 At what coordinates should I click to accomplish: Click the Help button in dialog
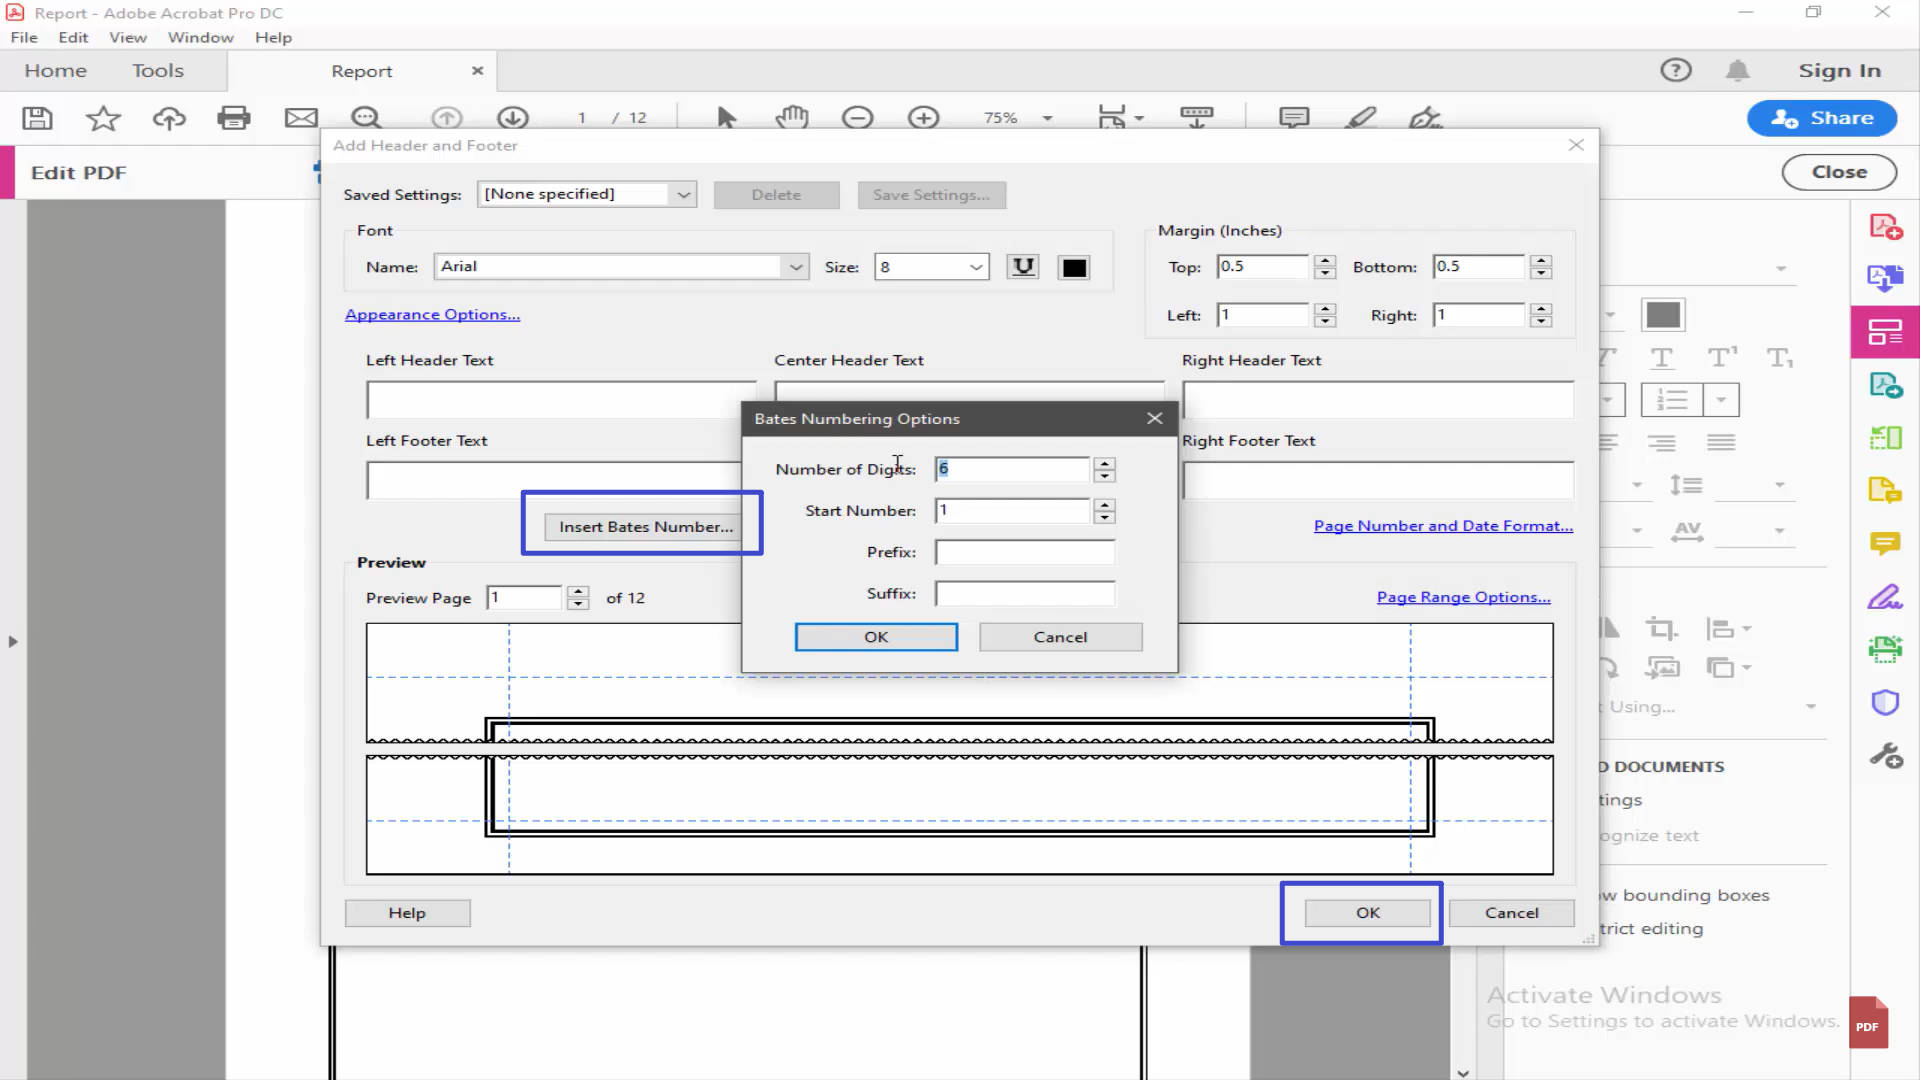(407, 912)
